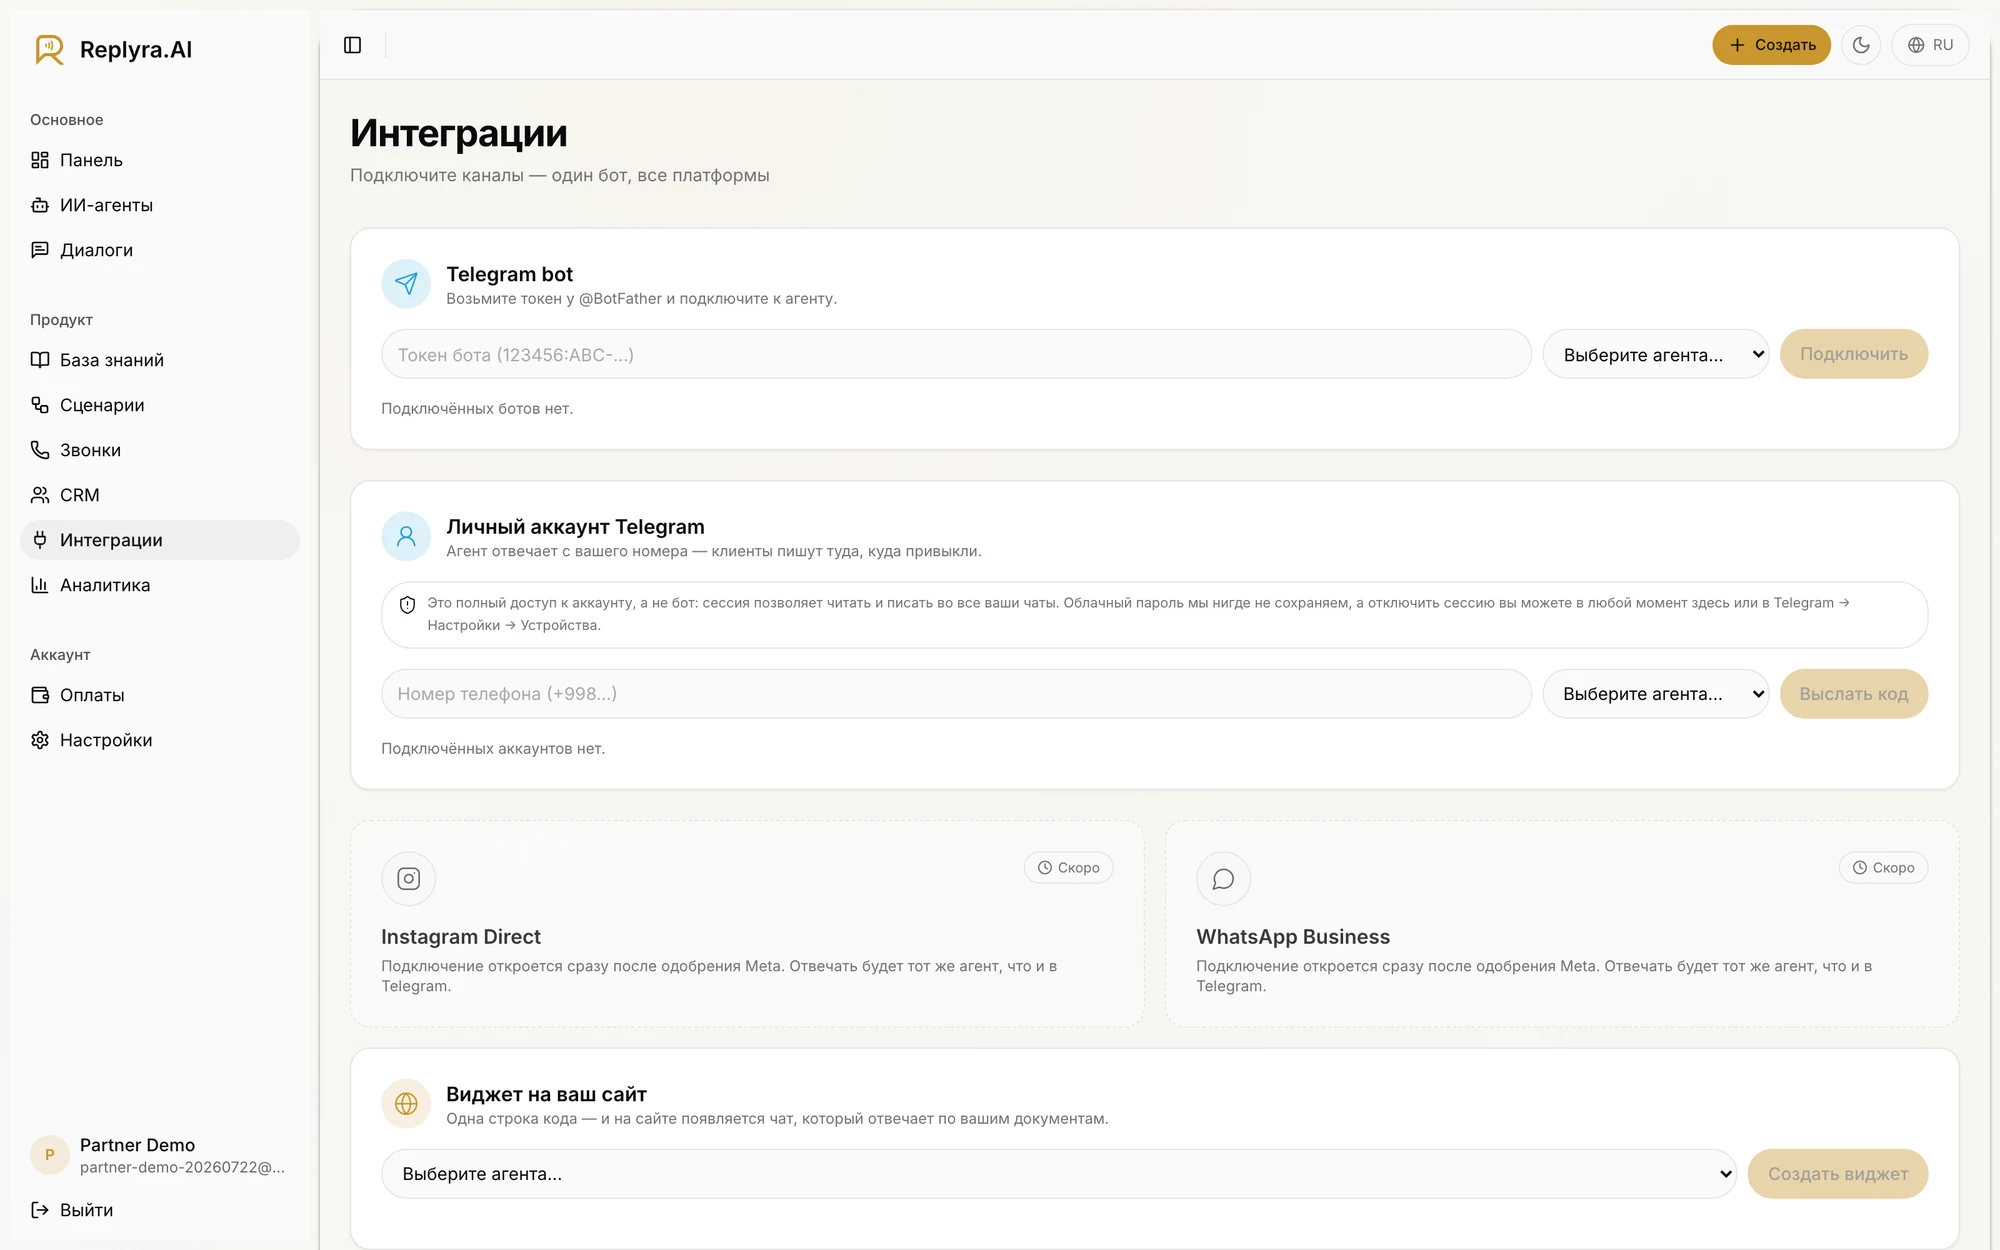Open the Диалоги page

click(x=160, y=250)
